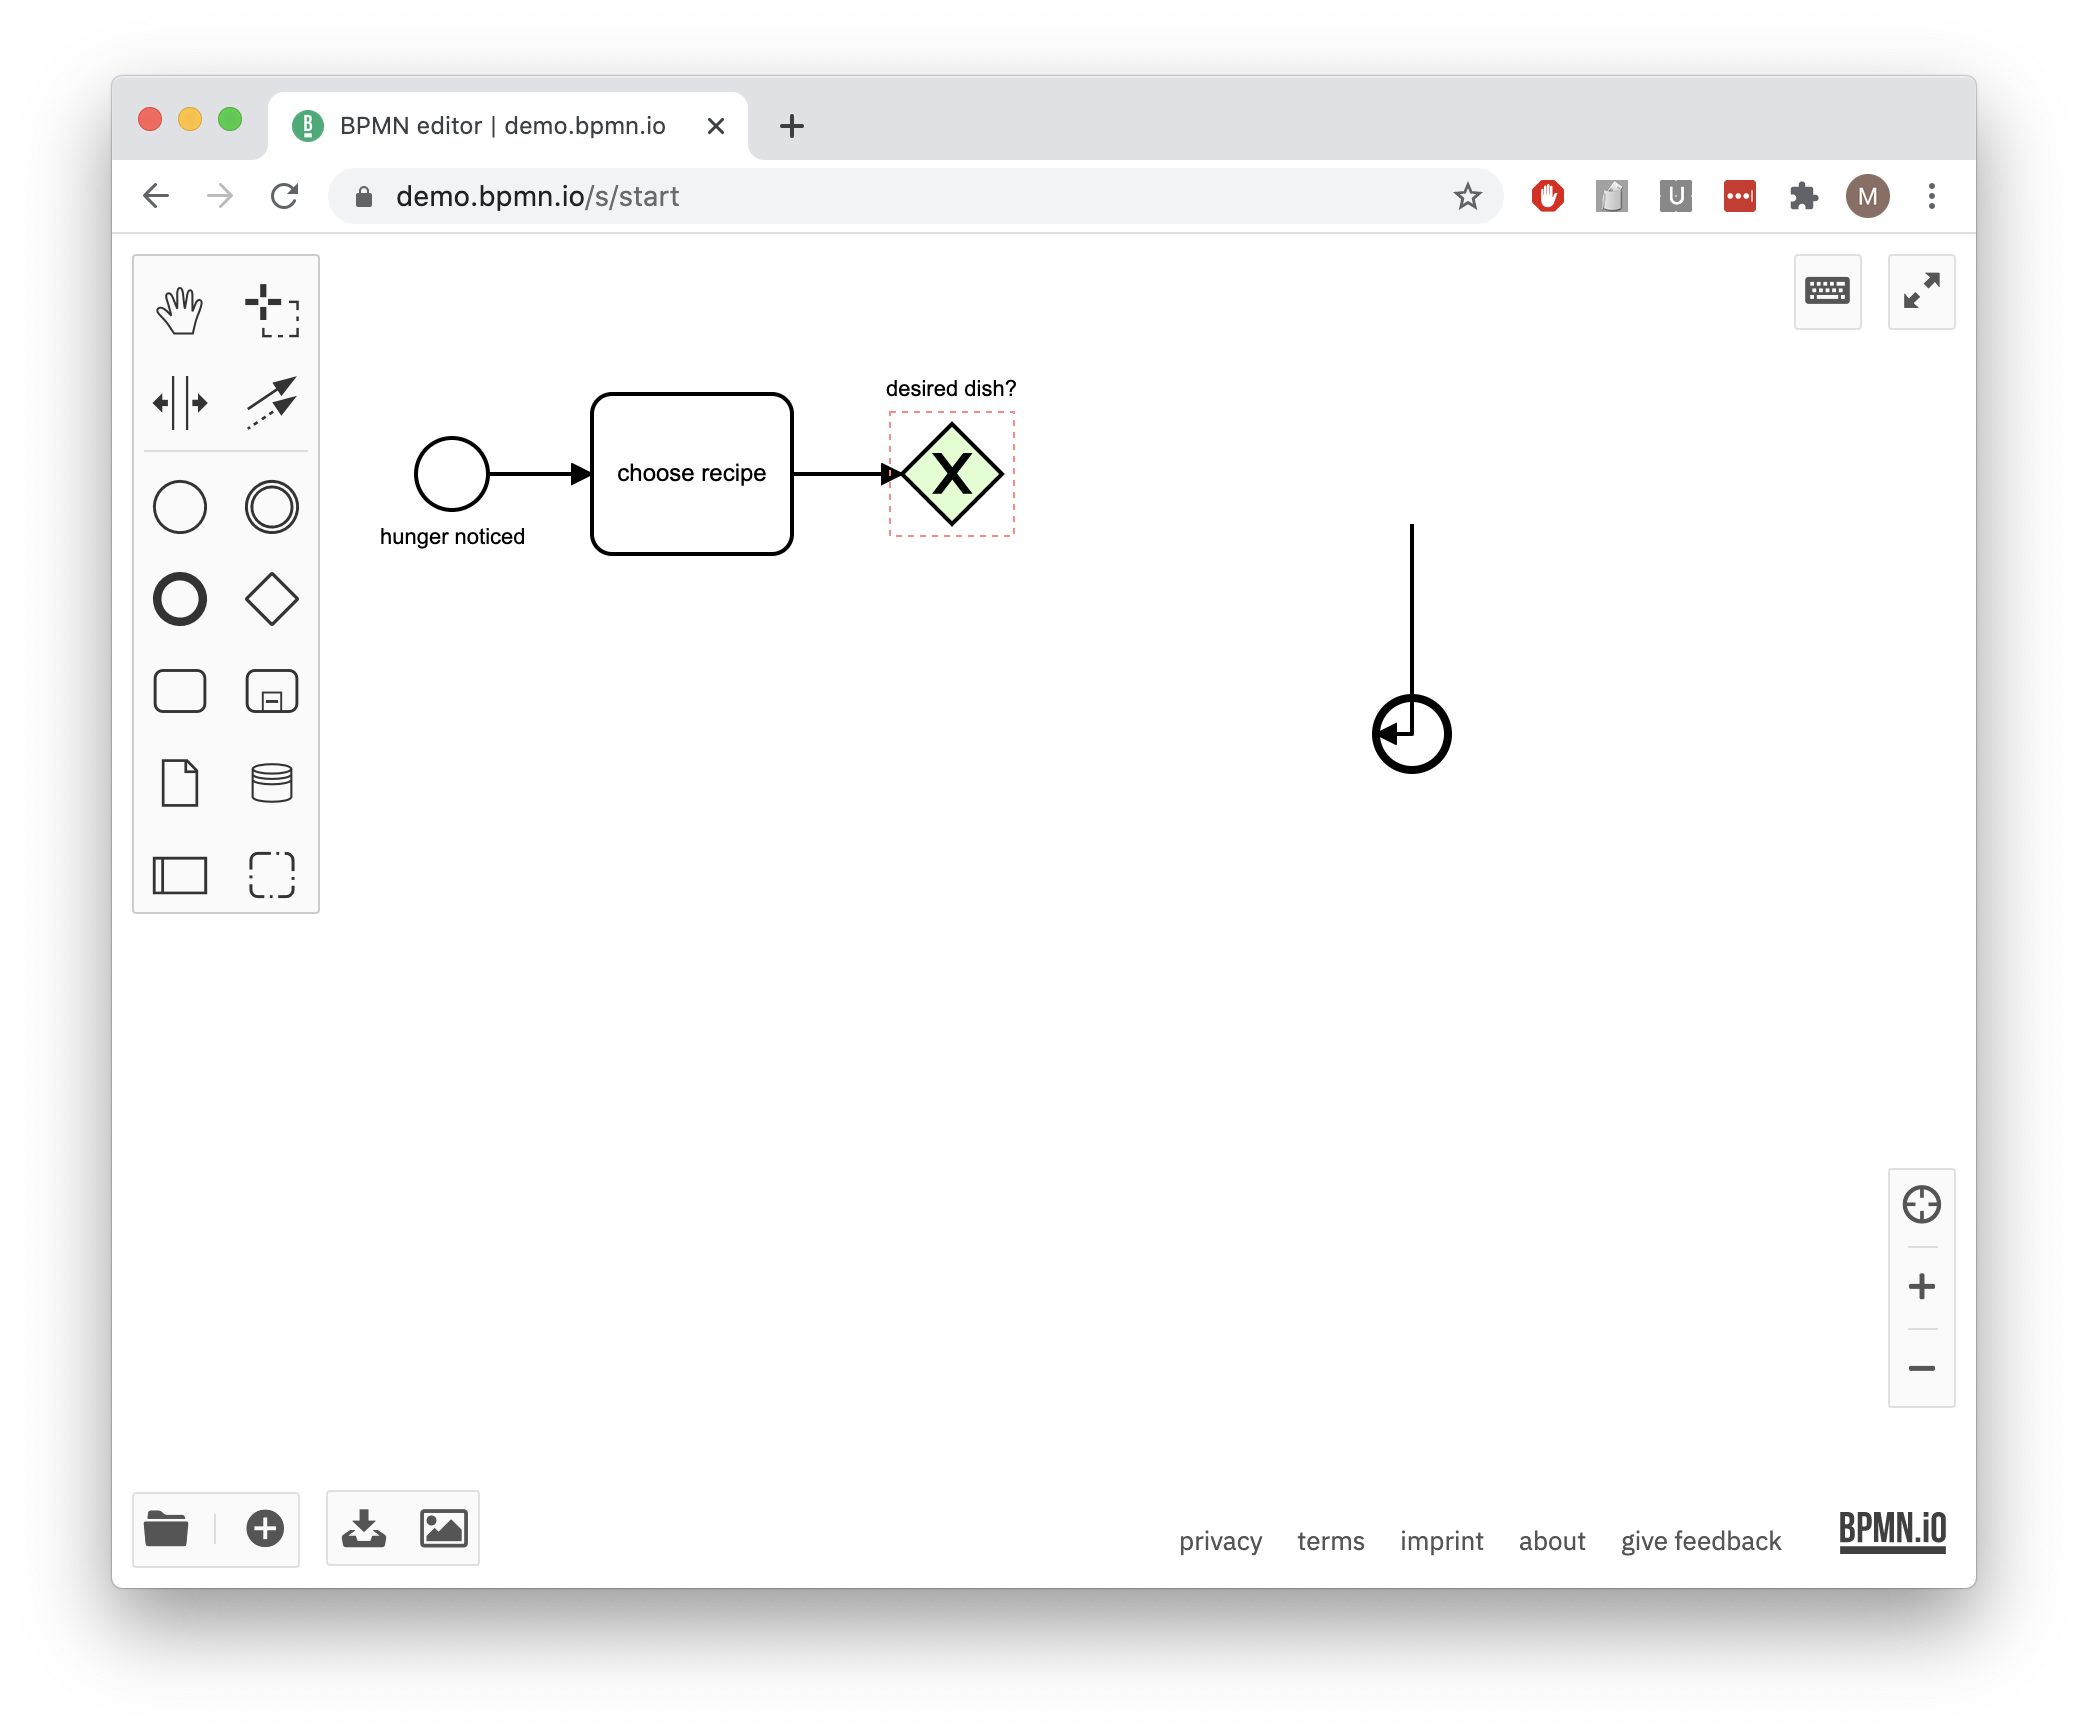Reset the canvas zoom to fit

click(x=1921, y=1204)
